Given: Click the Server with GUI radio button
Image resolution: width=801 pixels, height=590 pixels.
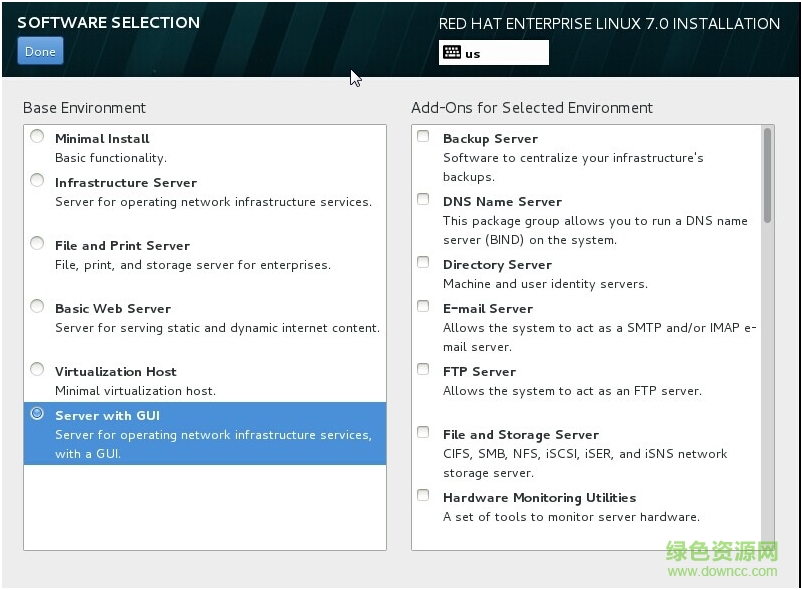Looking at the screenshot, I should (x=37, y=413).
